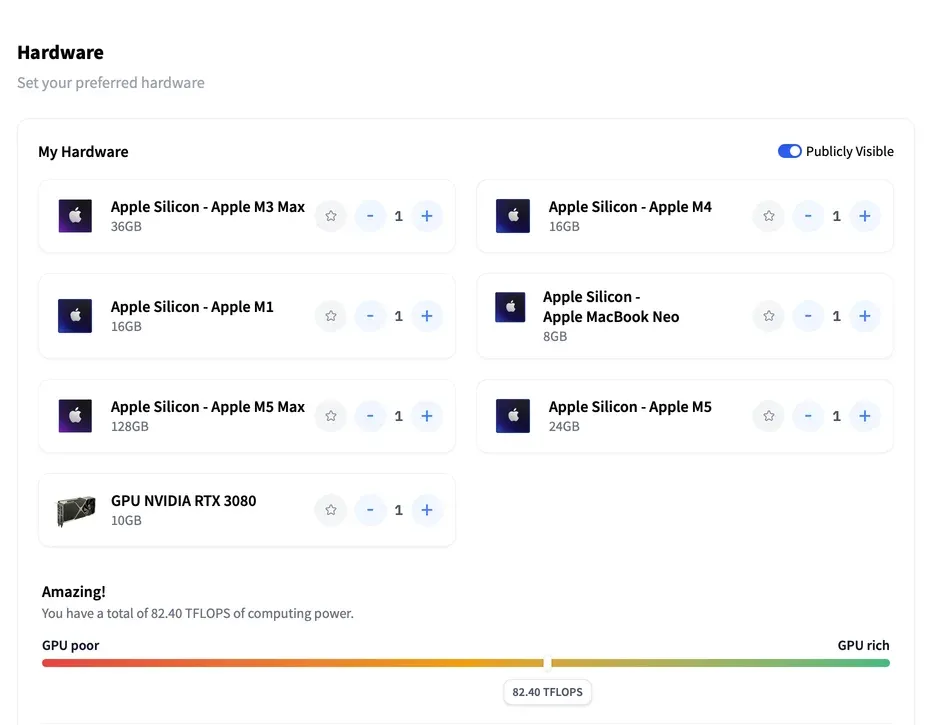
Task: Click the '36GB' memory text
Action: 126,227
